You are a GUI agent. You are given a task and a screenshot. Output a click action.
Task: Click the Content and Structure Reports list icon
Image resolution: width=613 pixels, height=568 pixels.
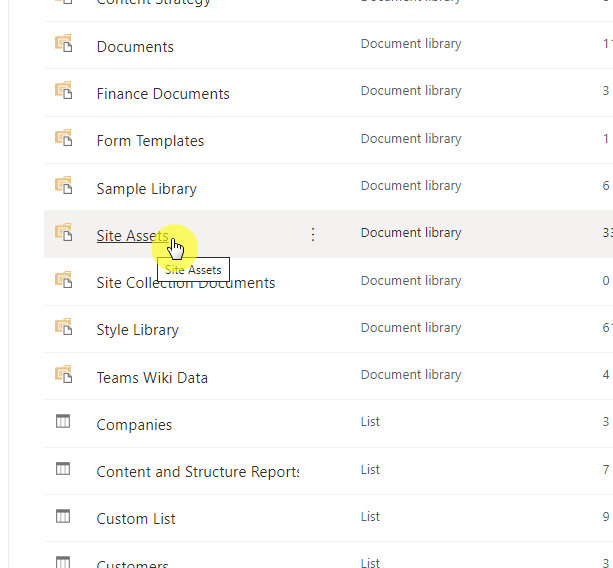pyautogui.click(x=63, y=469)
